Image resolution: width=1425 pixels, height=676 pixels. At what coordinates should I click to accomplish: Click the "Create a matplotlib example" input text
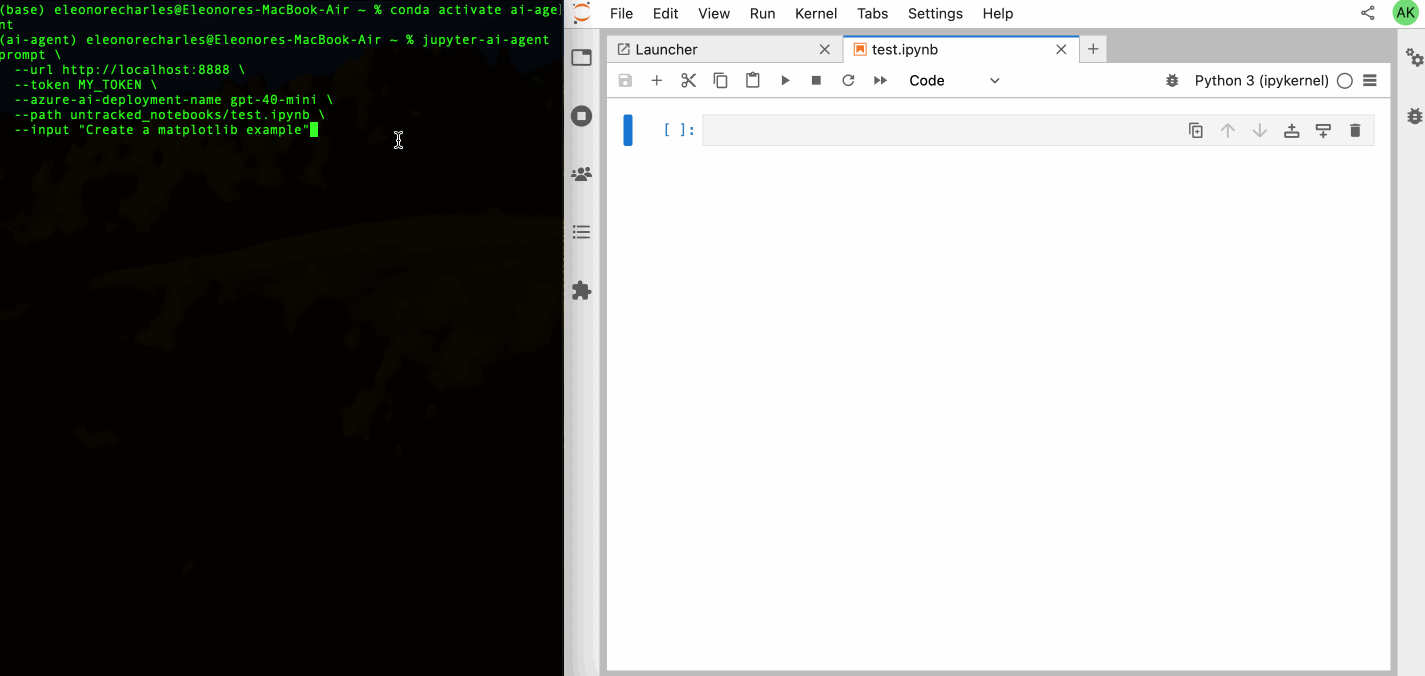click(194, 130)
